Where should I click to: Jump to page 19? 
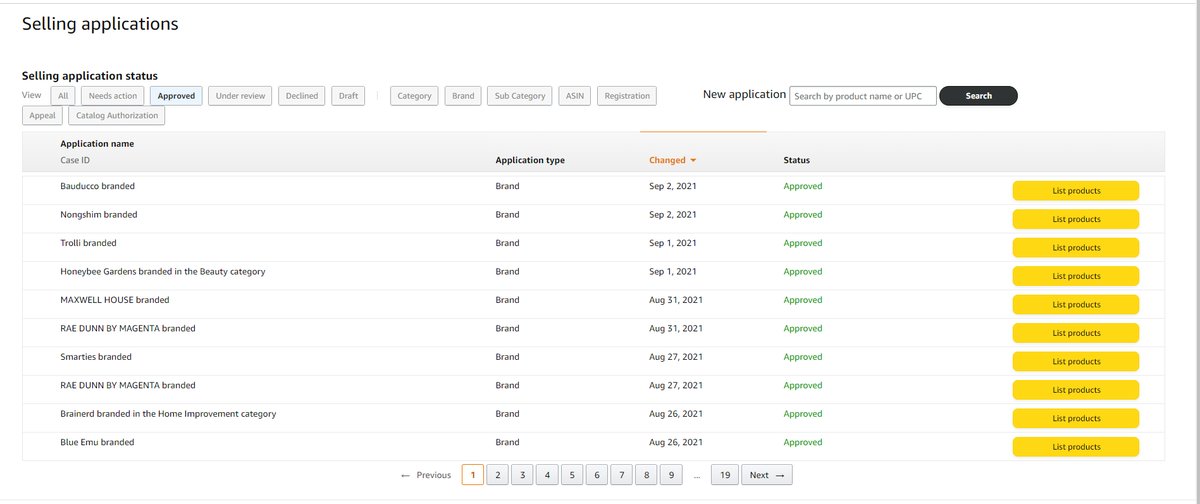click(x=725, y=475)
